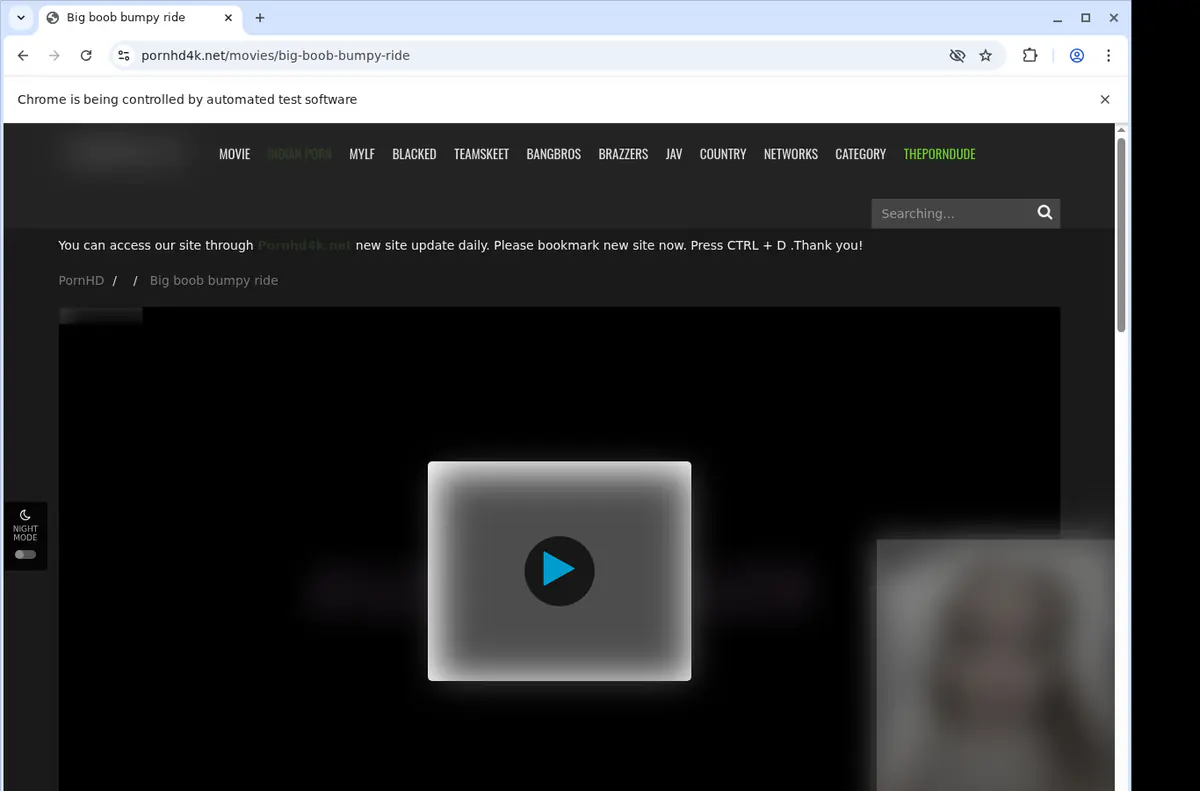The height and width of the screenshot is (791, 1200).
Task: Expand the NETWORKS nav menu
Action: [791, 154]
